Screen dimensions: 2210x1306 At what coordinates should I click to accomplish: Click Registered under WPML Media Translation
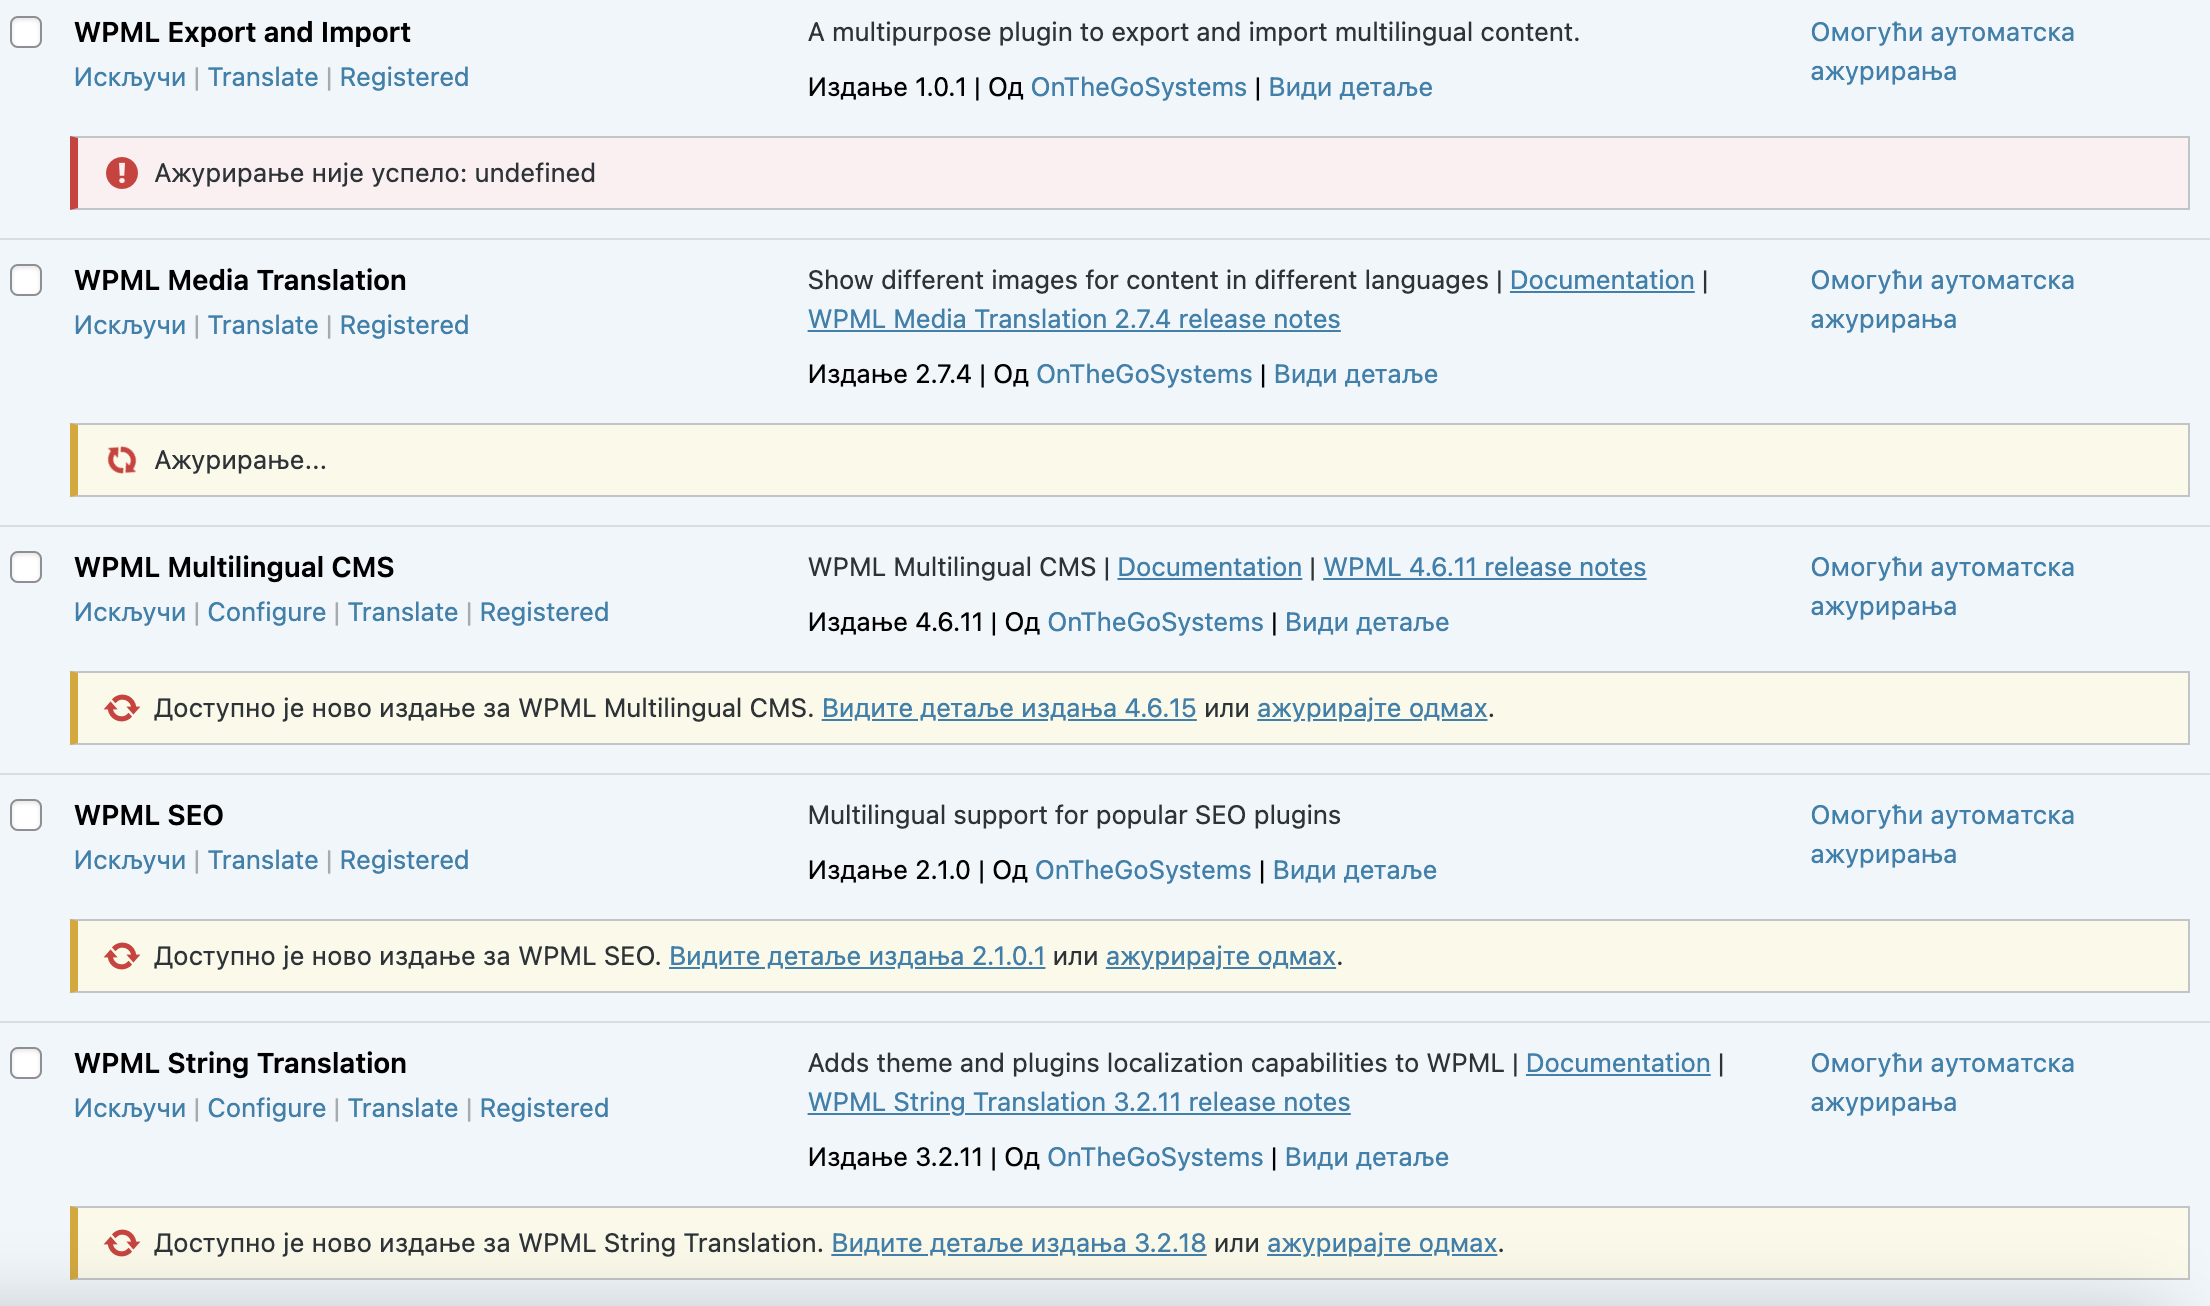pos(404,325)
